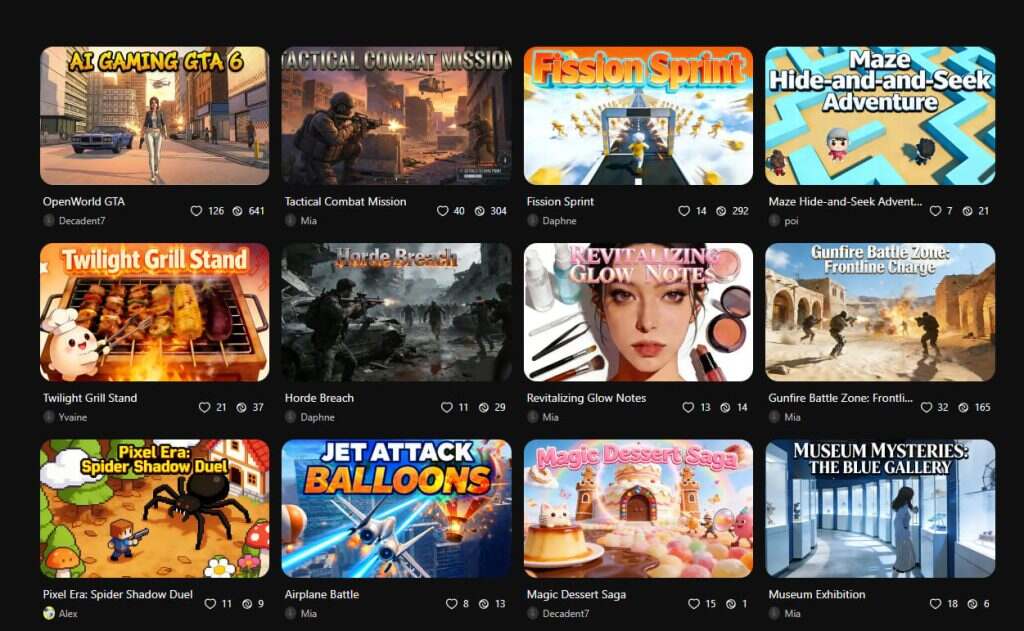Screen dimensions: 1024x631
Task: Open the Horde Breach title link
Action: [319, 398]
